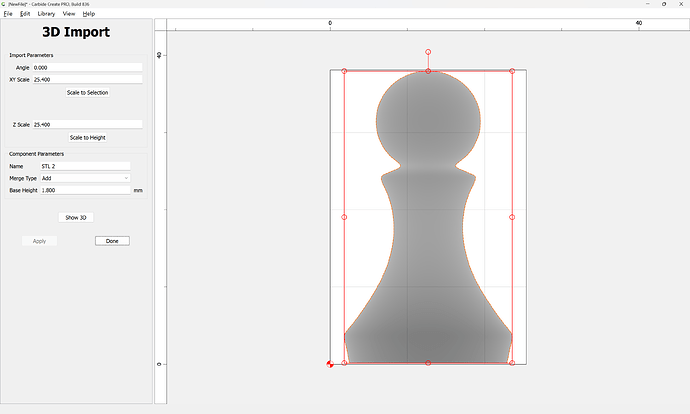Screen dimensions: 690x414
Task: Select the pawn model's round head
Action: 428,115
